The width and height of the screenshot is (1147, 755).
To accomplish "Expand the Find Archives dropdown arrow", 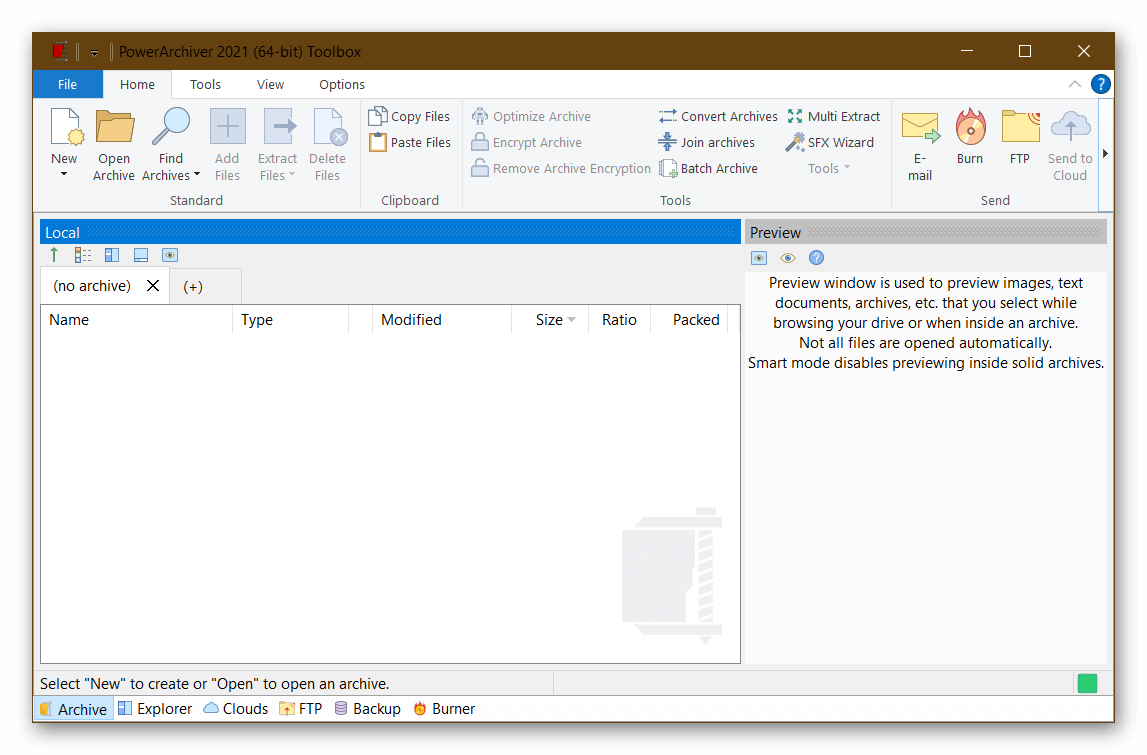I will [197, 175].
